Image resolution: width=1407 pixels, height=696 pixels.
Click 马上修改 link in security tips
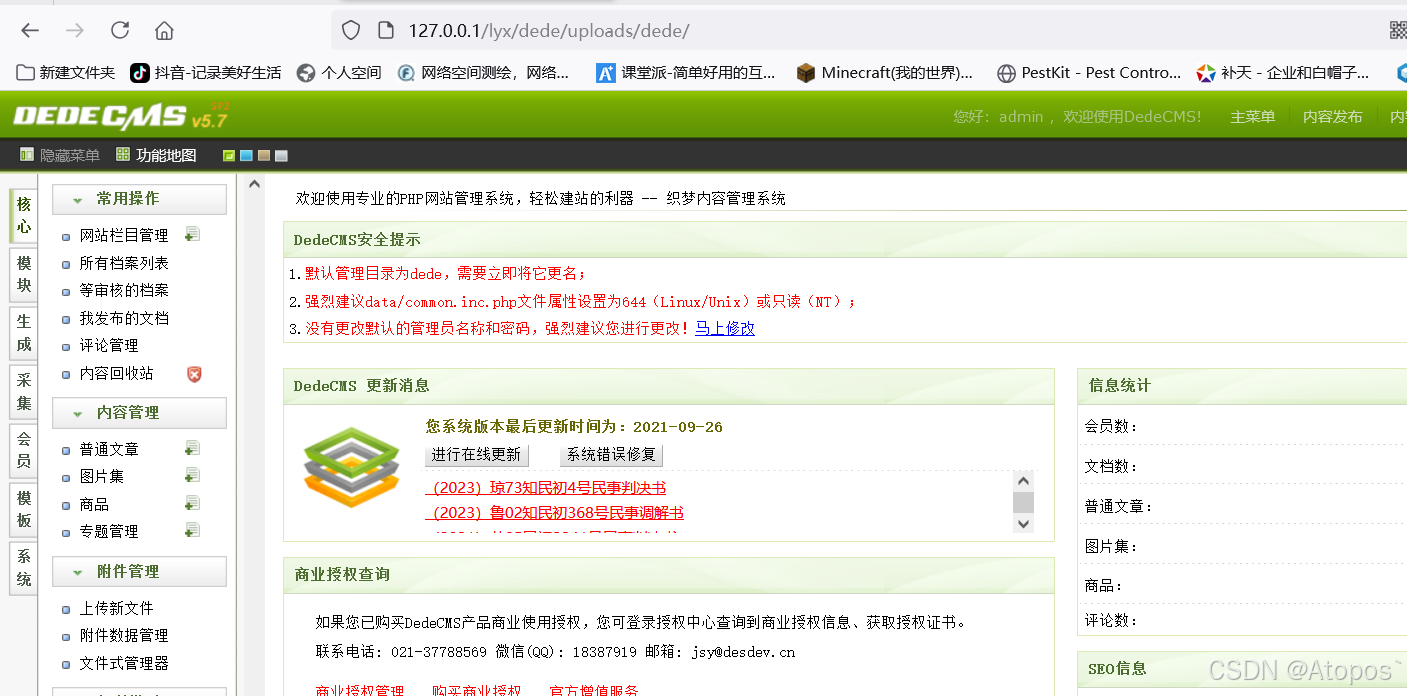tap(725, 328)
